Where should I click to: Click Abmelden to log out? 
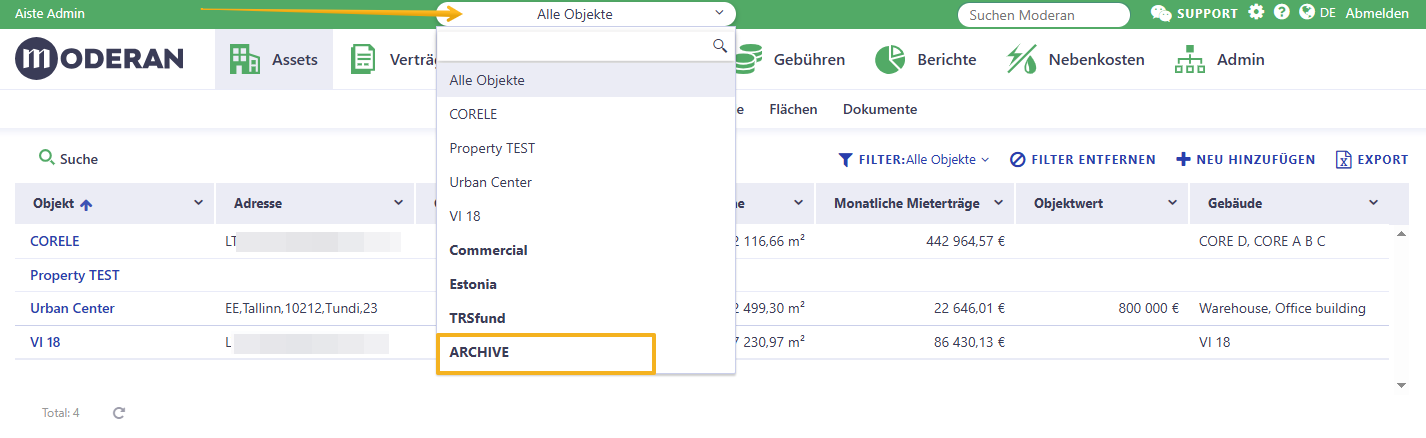pos(1377,14)
